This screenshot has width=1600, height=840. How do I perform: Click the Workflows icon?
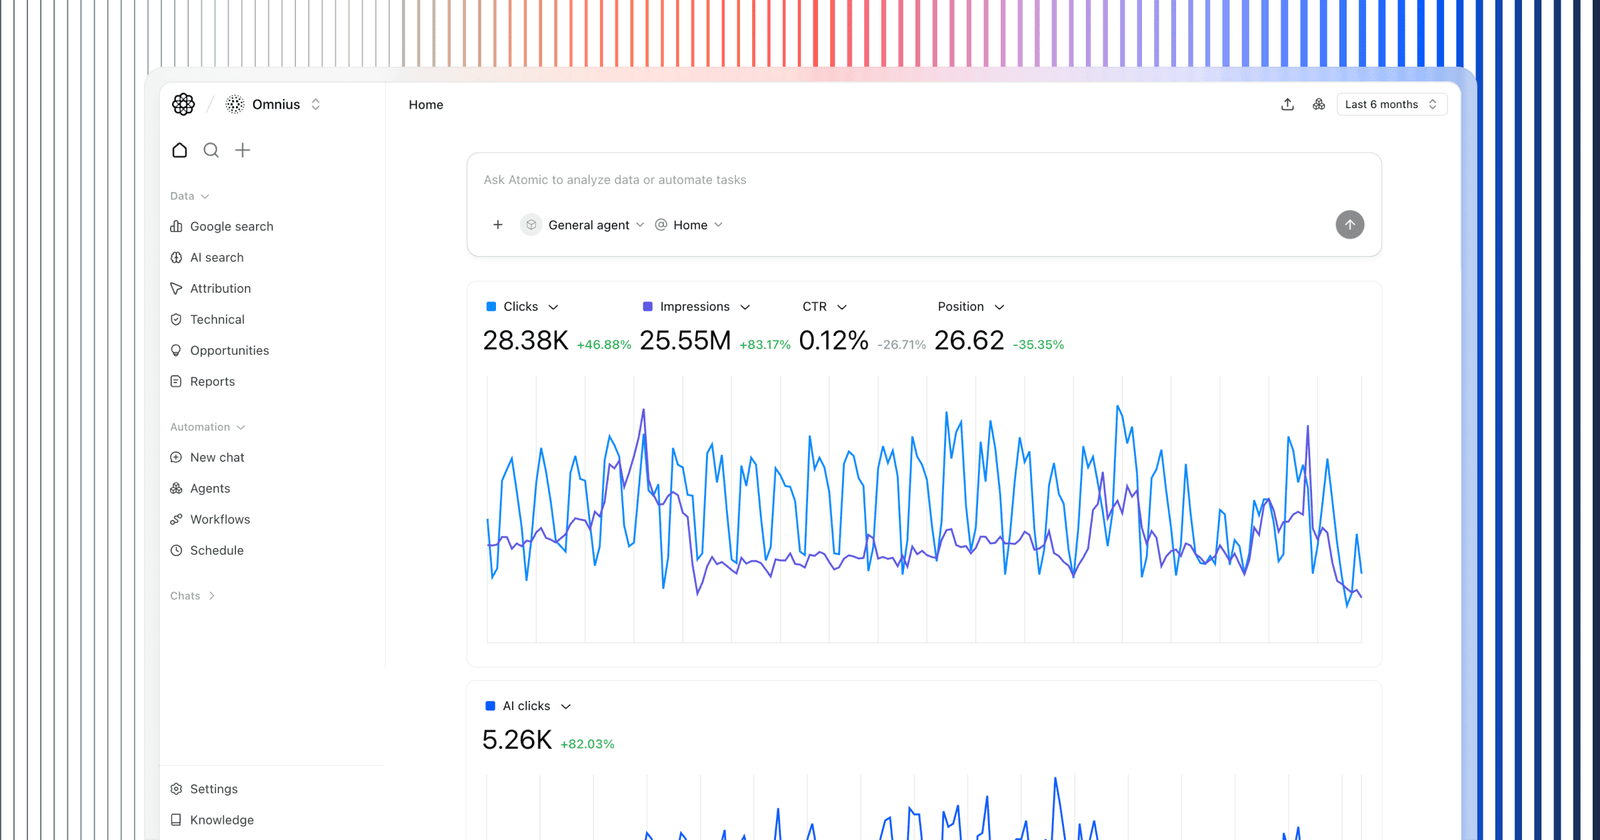click(x=176, y=520)
